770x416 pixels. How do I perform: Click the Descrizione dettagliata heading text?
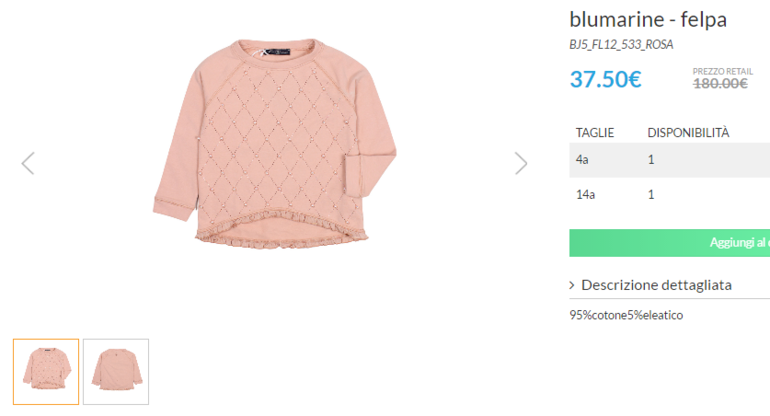tap(656, 285)
